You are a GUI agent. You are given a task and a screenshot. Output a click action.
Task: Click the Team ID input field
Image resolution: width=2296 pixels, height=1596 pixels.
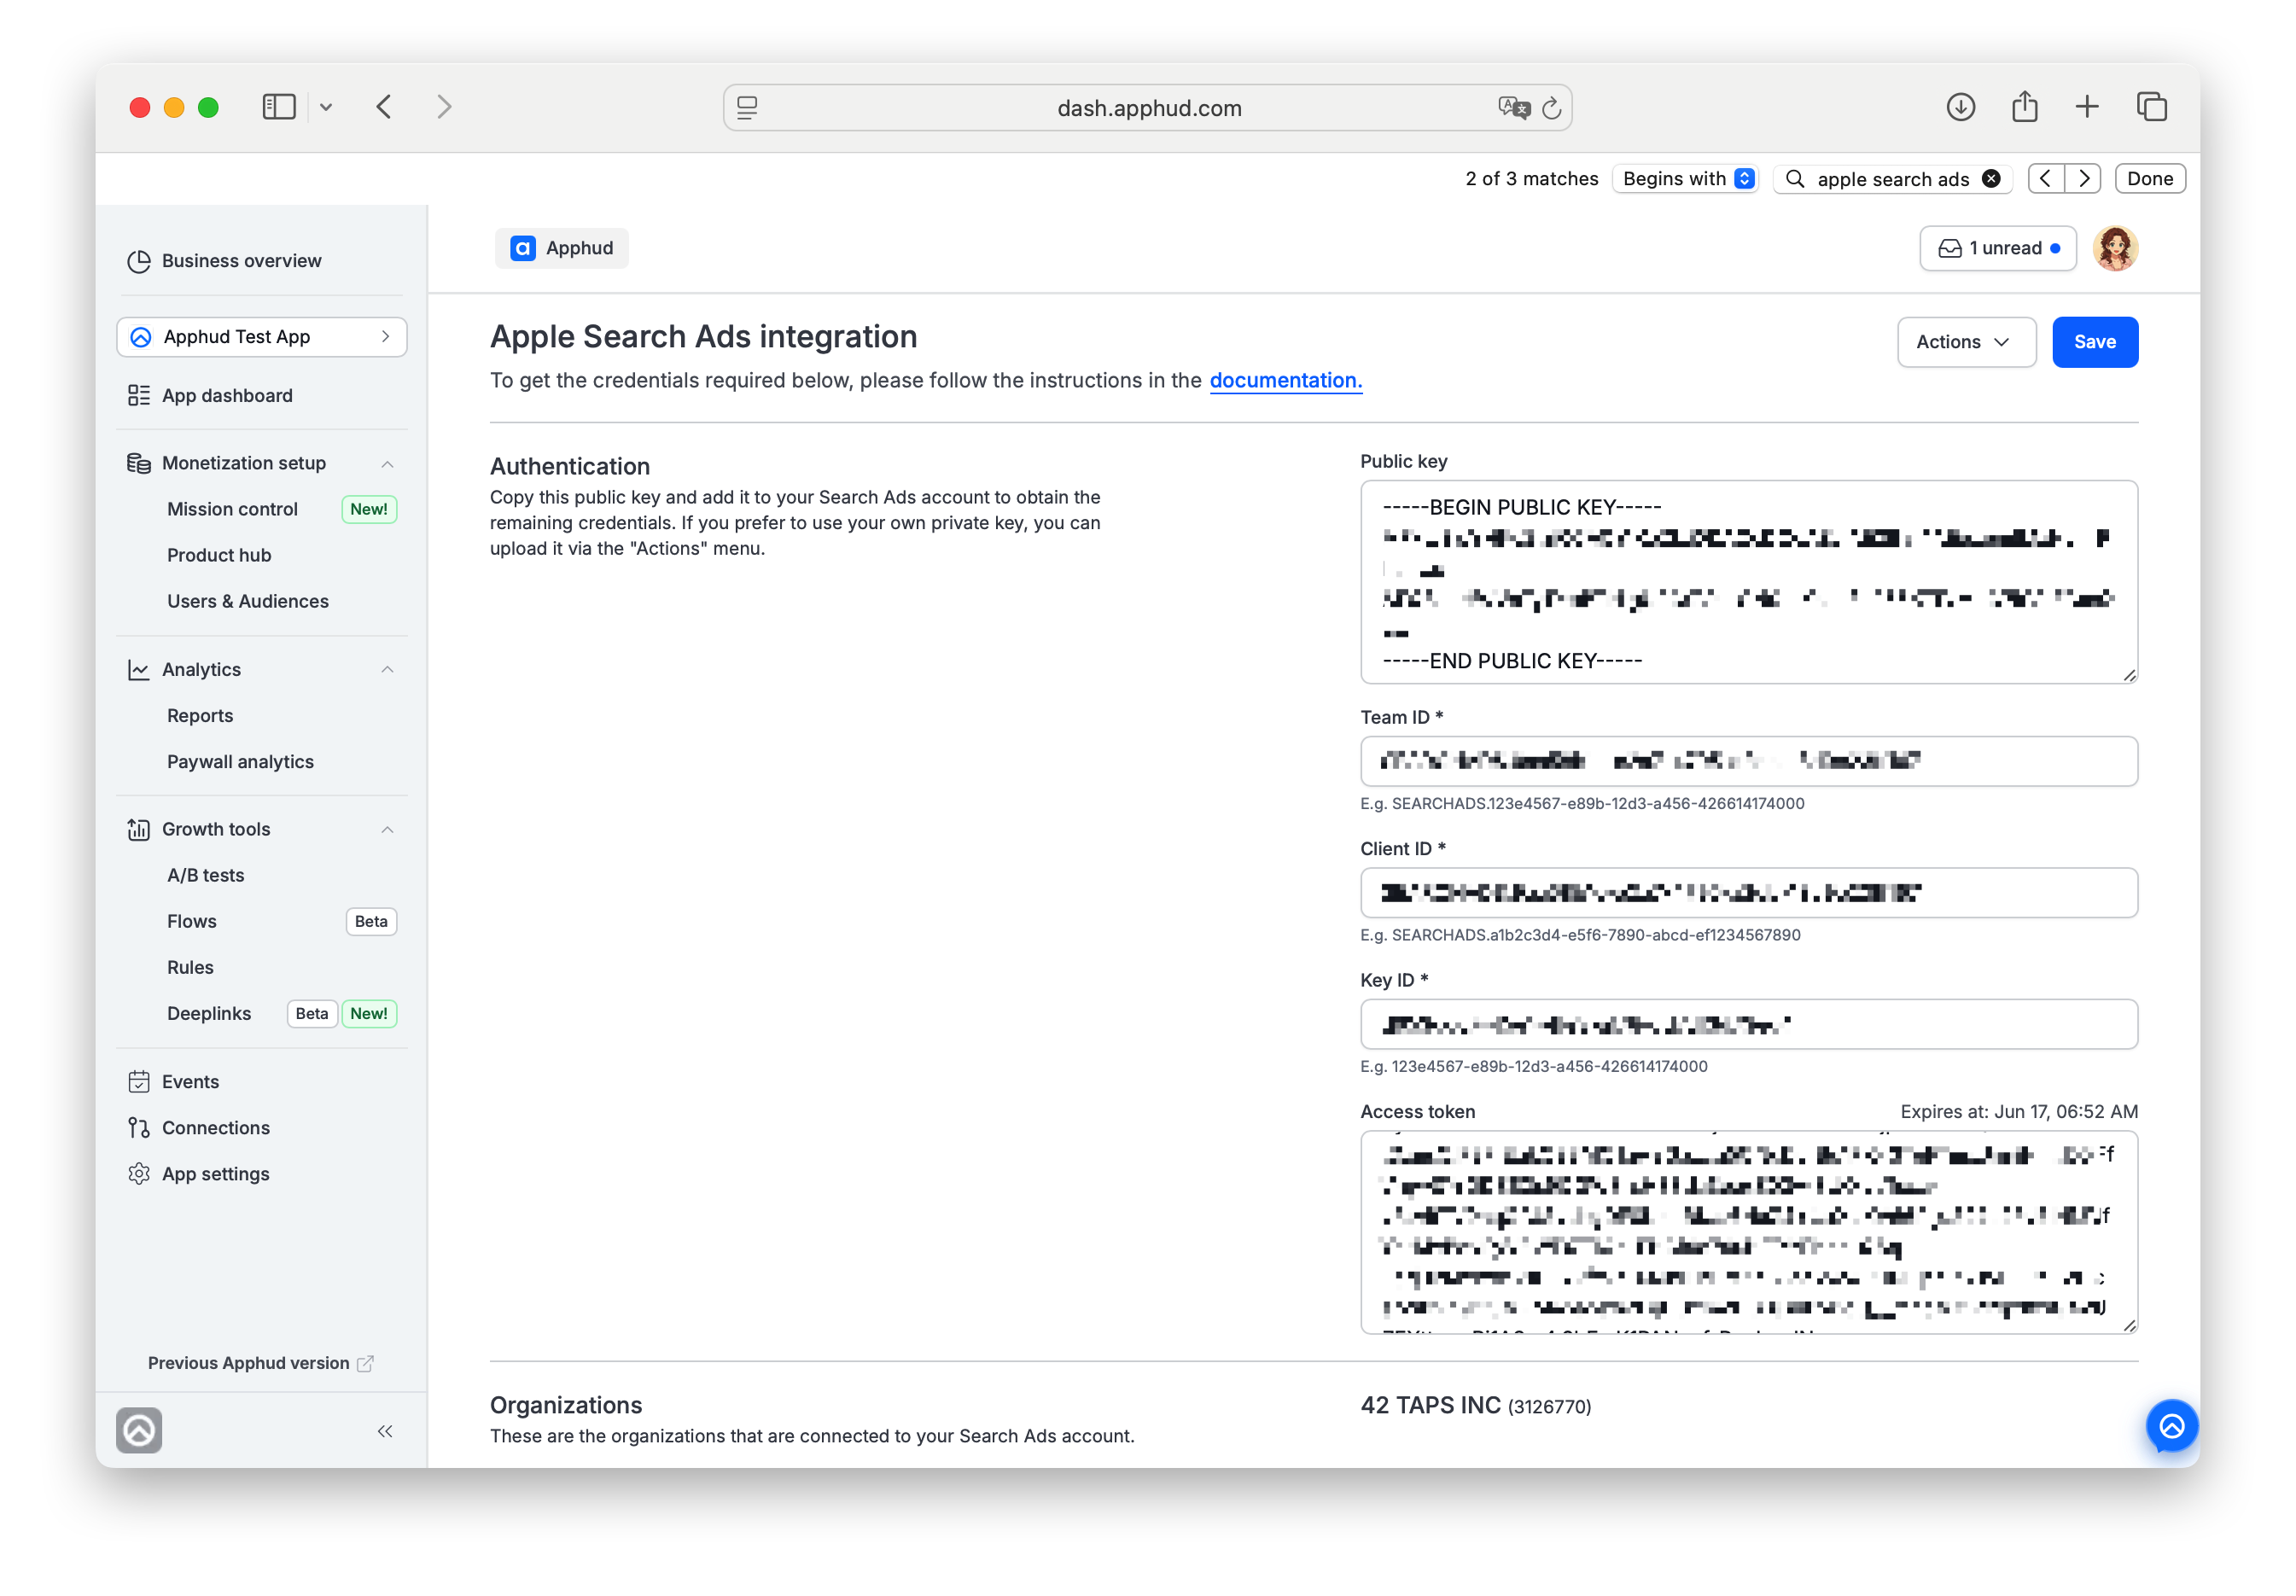pyautogui.click(x=1748, y=761)
